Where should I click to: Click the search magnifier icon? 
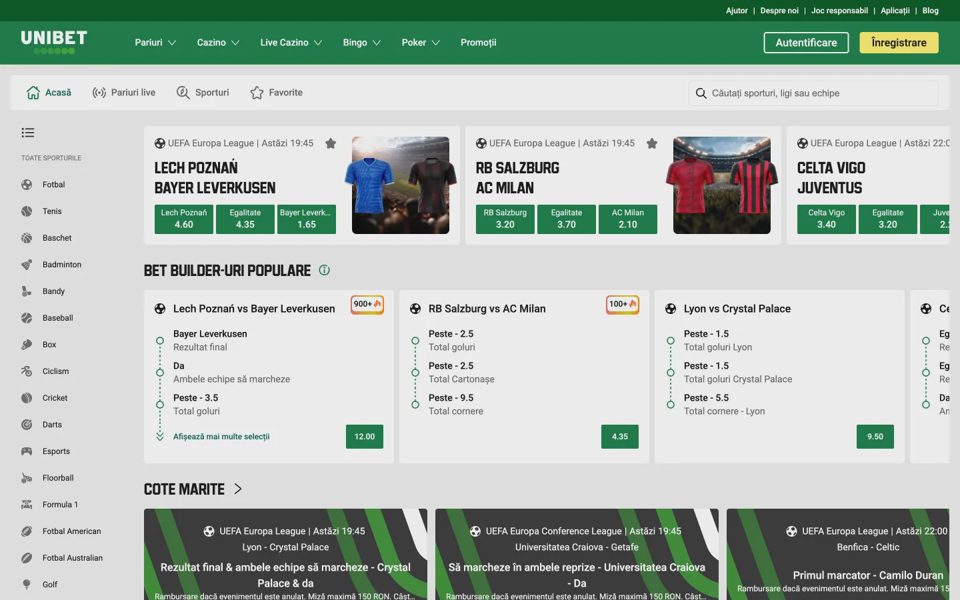pos(701,93)
